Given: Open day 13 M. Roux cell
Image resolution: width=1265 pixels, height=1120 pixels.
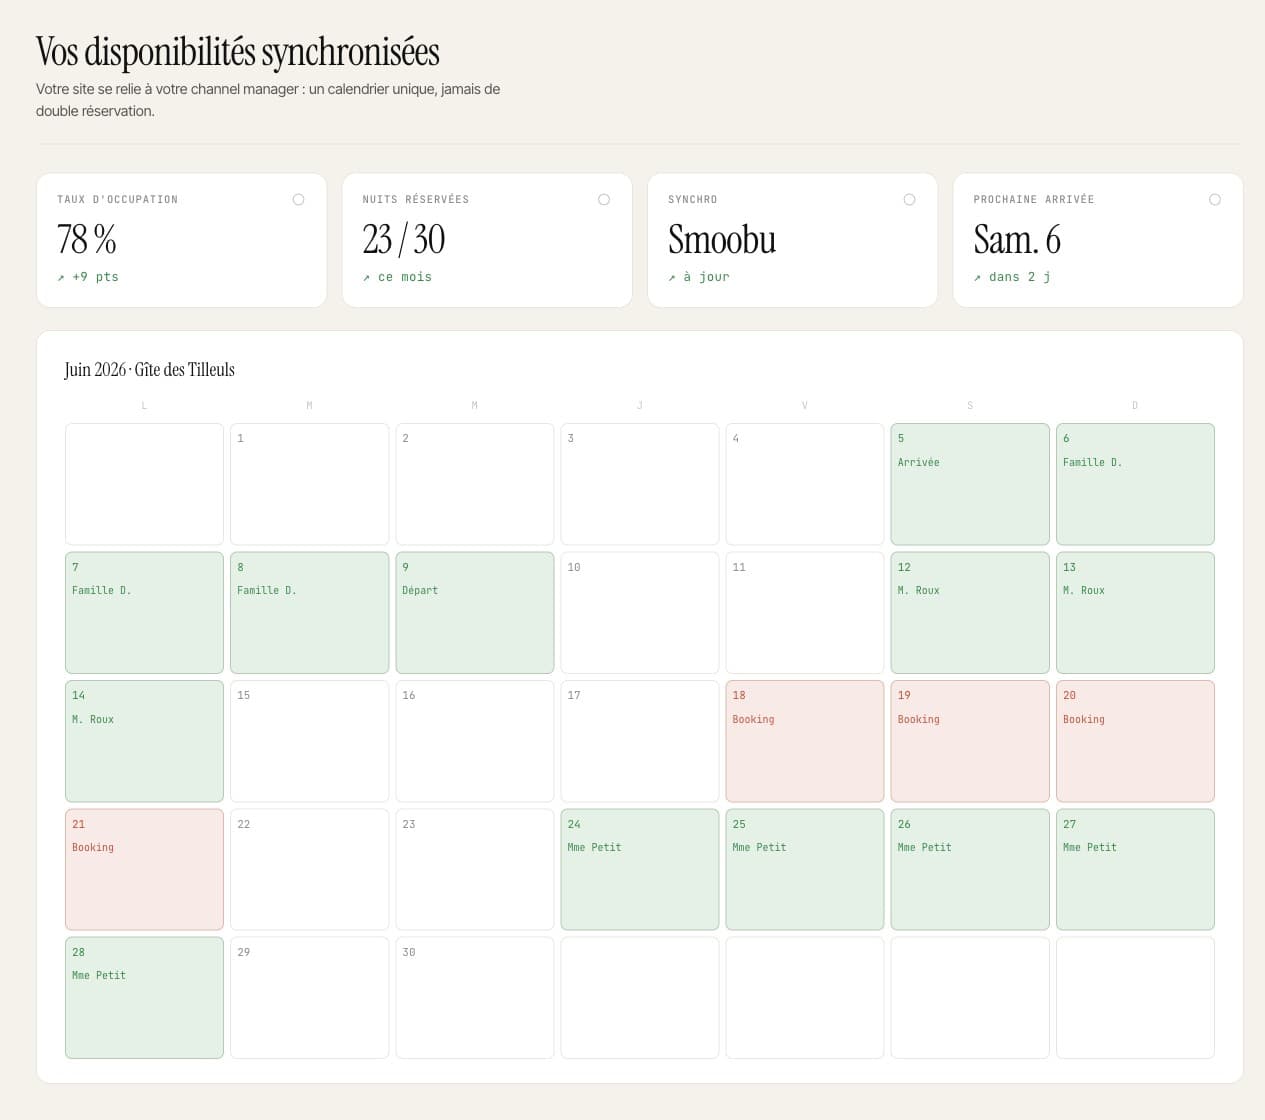Looking at the screenshot, I should point(1135,613).
